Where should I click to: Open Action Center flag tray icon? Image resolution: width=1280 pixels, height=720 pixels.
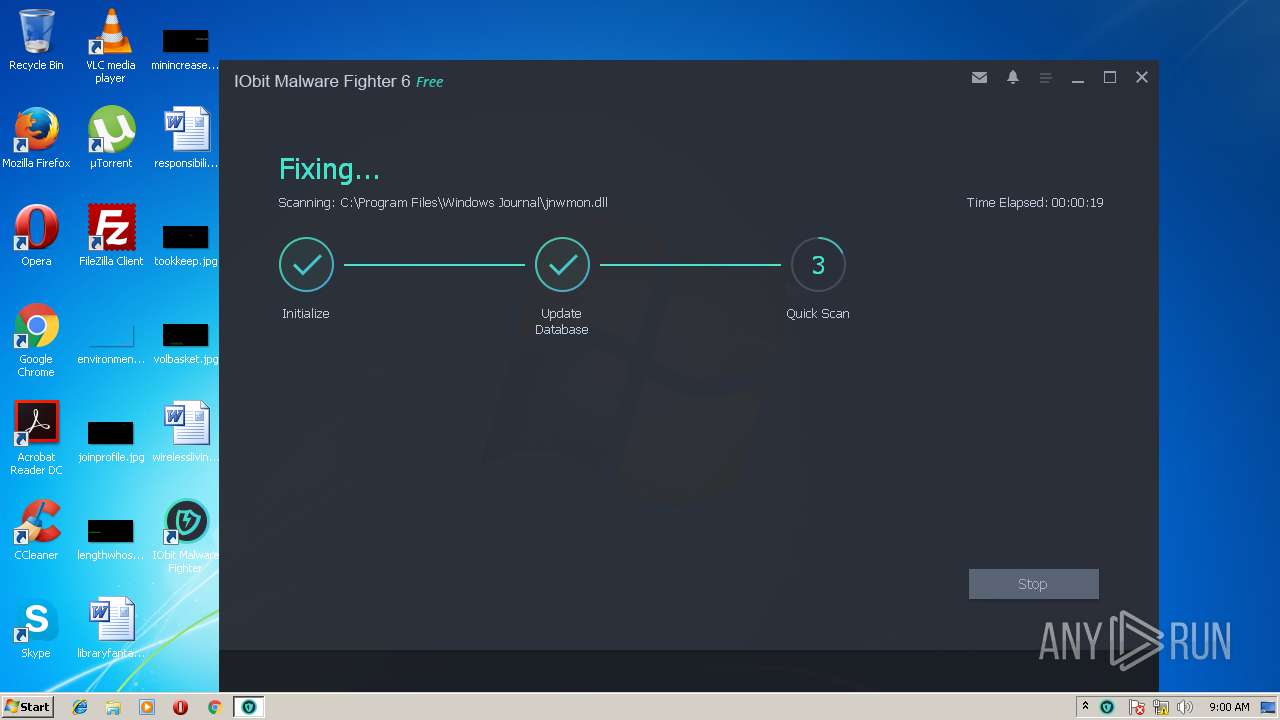pyautogui.click(x=1137, y=707)
